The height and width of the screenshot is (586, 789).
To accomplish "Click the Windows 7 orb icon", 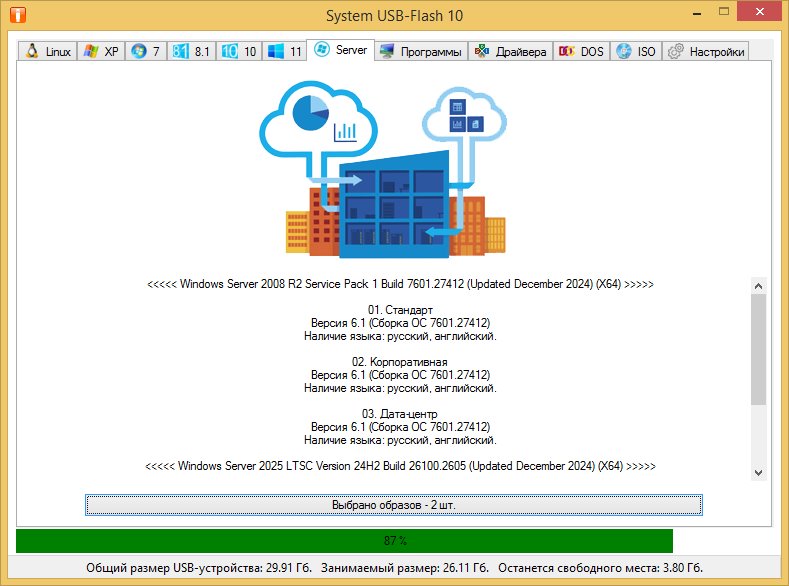I will coord(138,52).
